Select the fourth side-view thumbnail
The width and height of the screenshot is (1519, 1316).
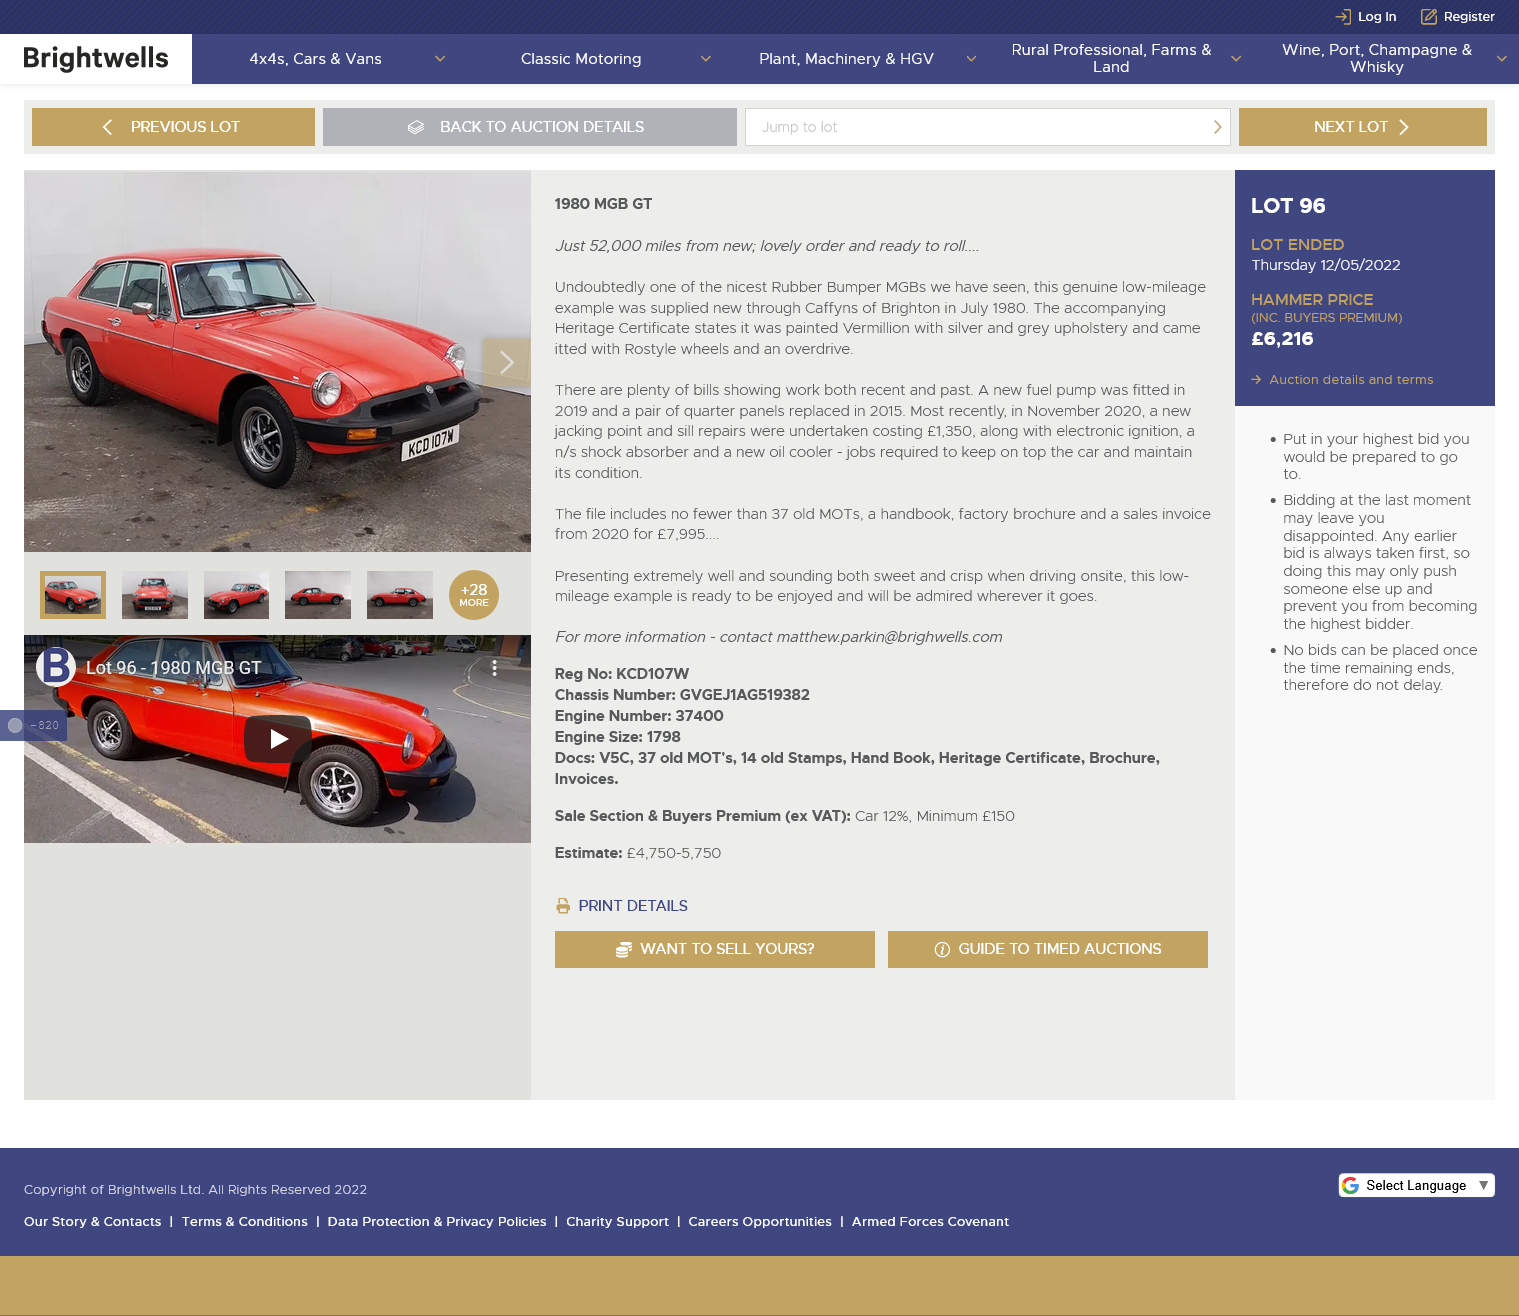(x=318, y=595)
